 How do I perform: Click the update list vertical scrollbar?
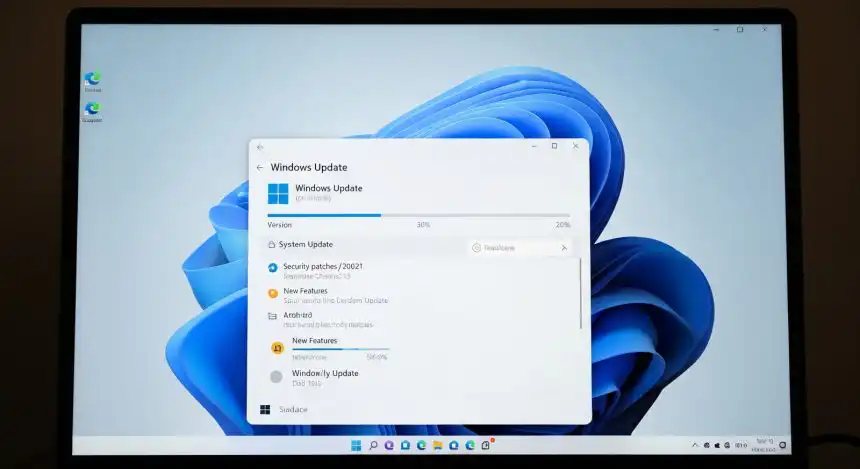tap(580, 293)
